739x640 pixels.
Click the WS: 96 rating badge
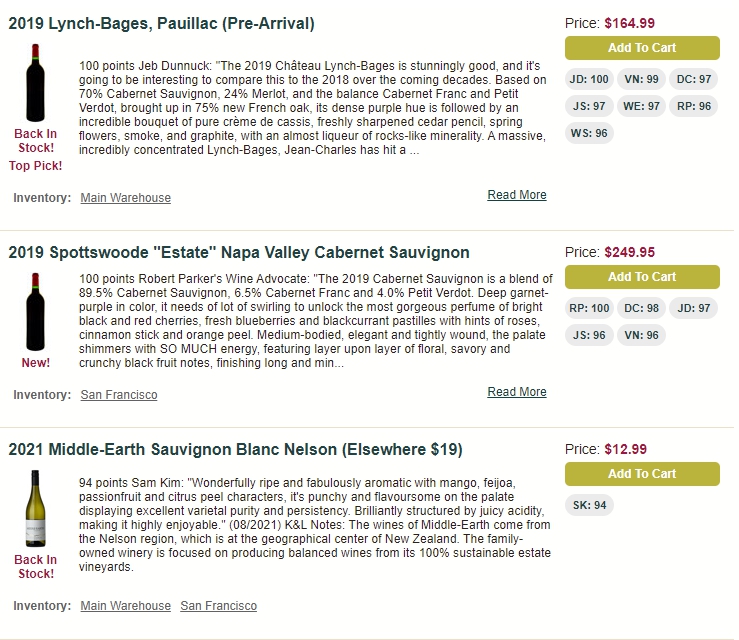(x=589, y=133)
